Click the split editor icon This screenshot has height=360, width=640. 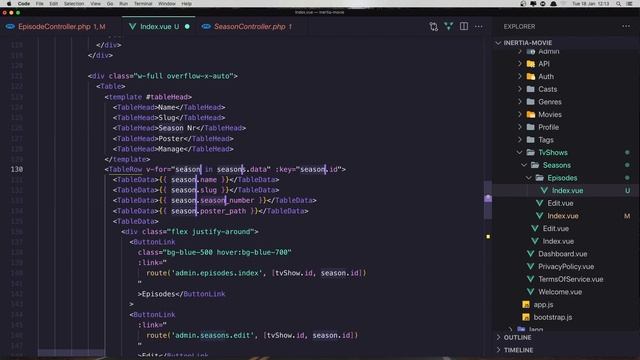click(464, 26)
